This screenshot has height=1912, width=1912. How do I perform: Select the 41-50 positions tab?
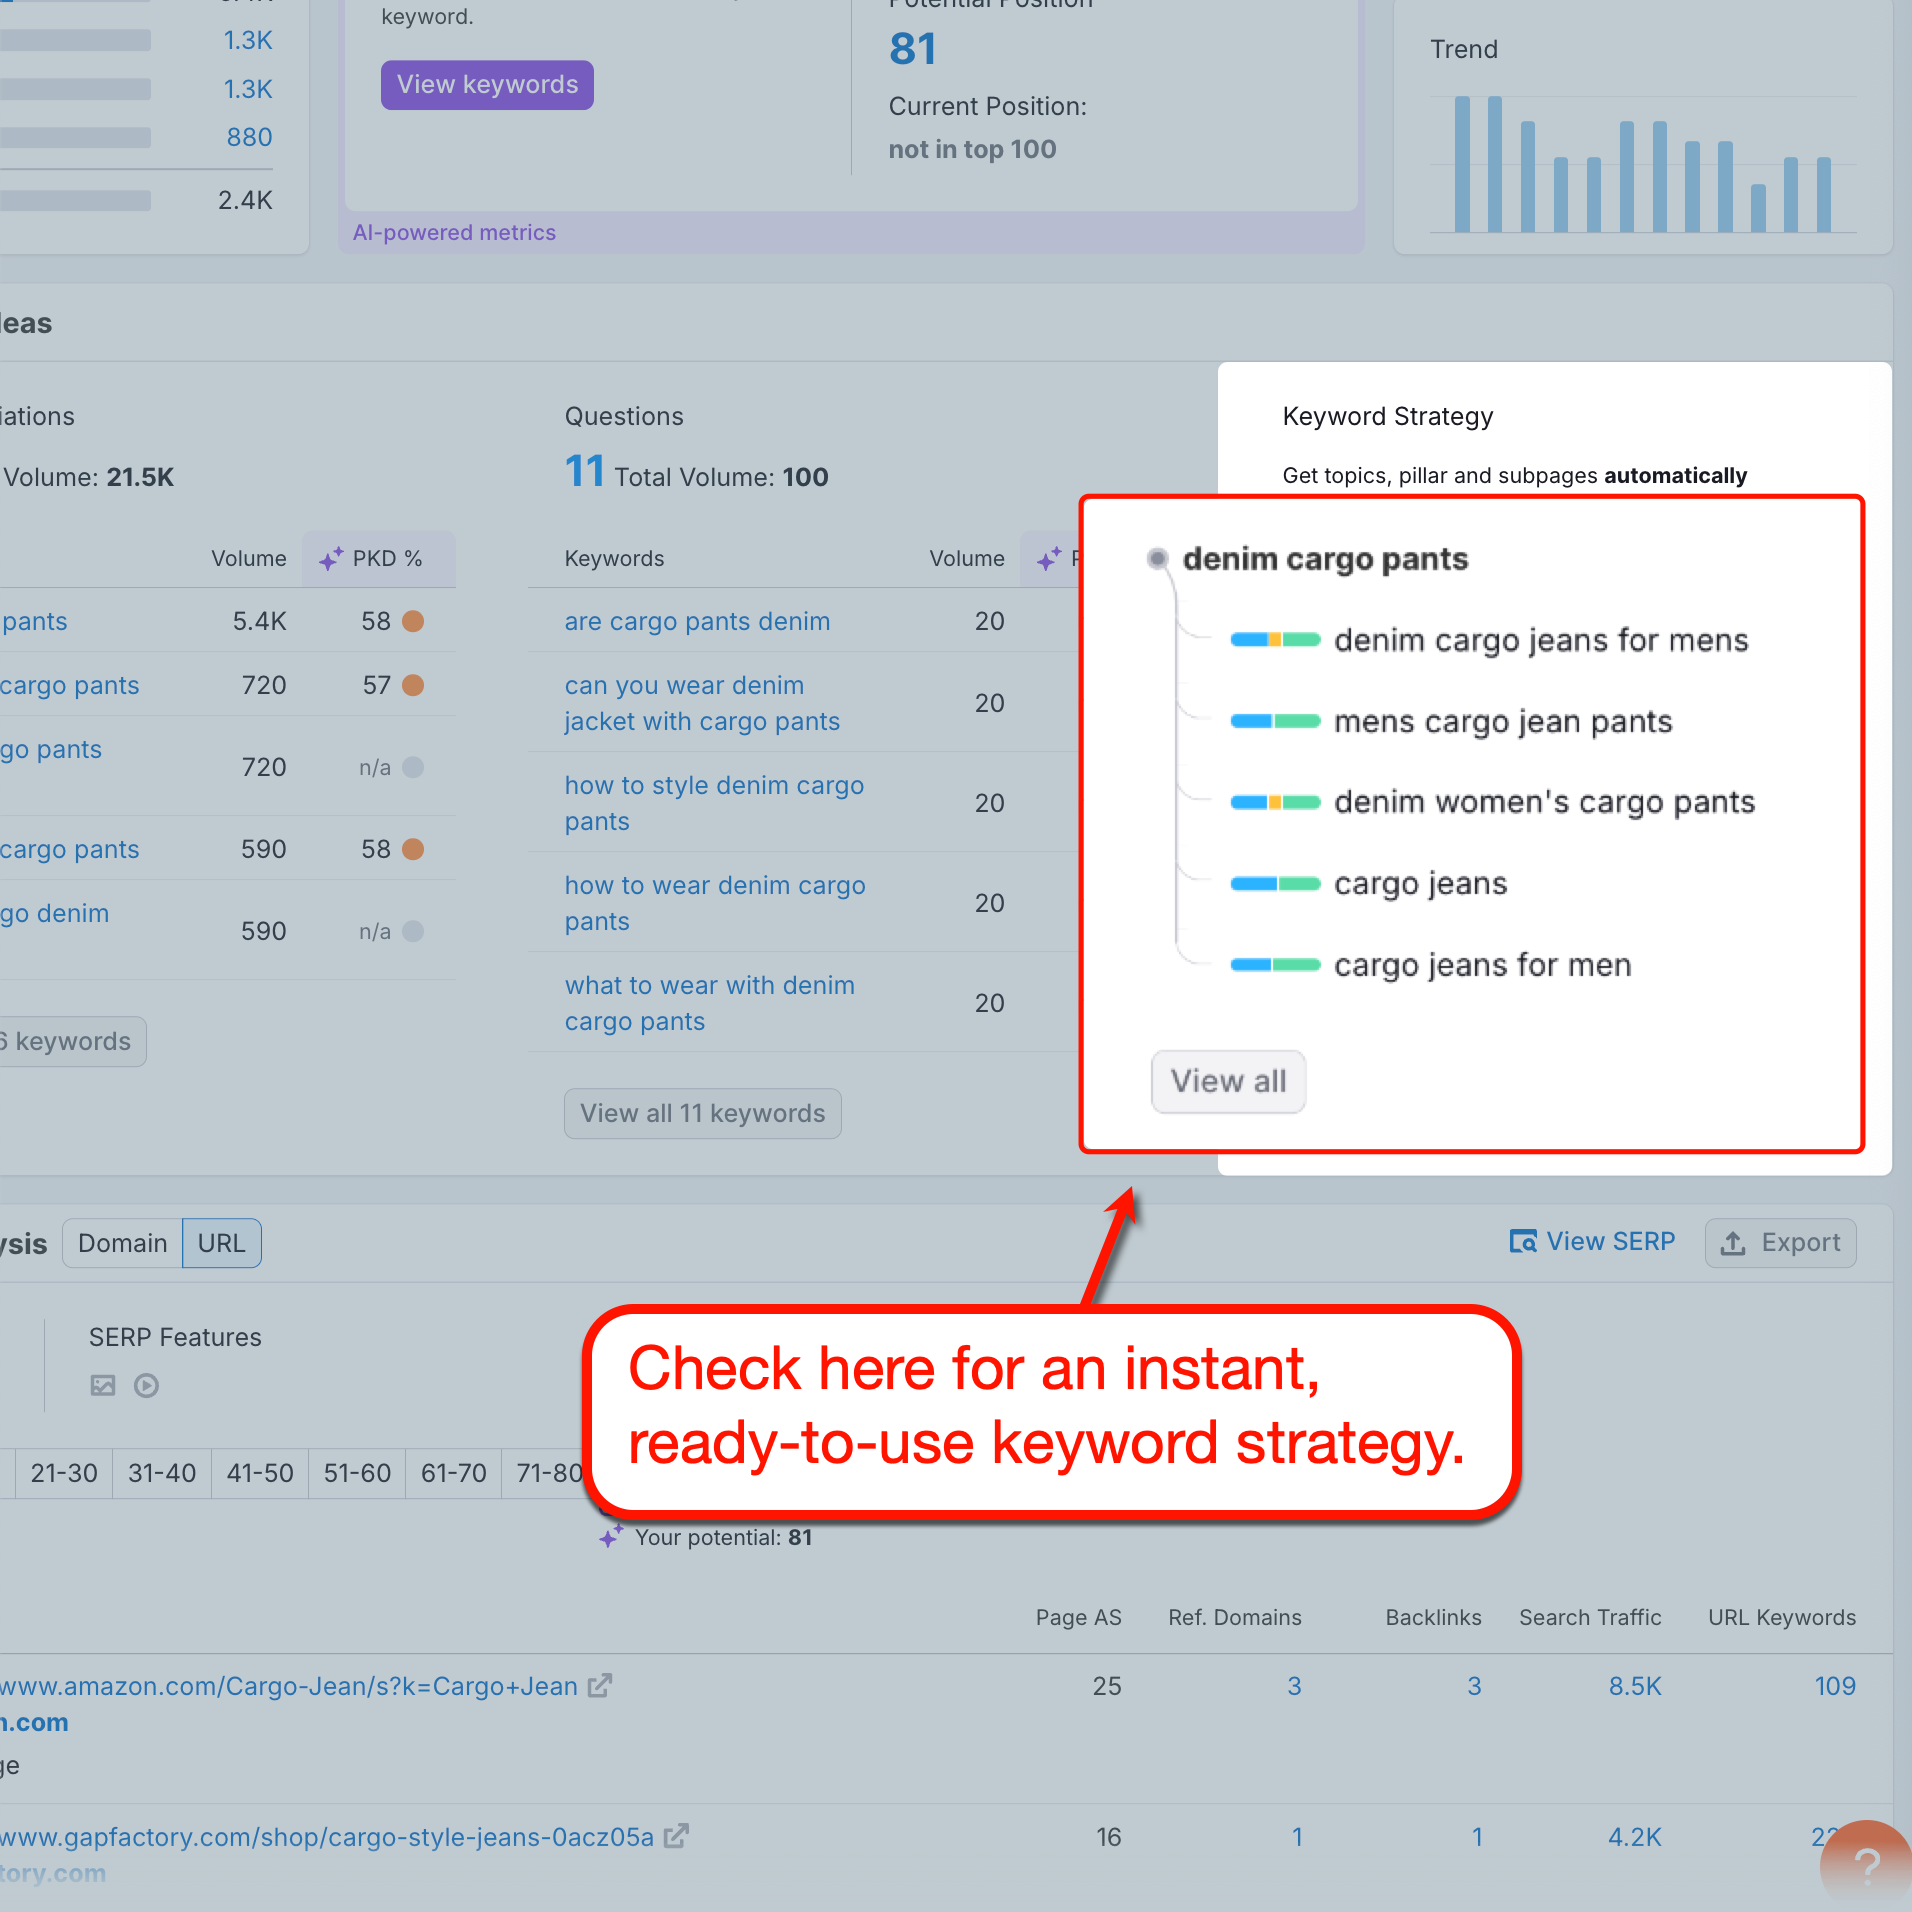pyautogui.click(x=258, y=1472)
